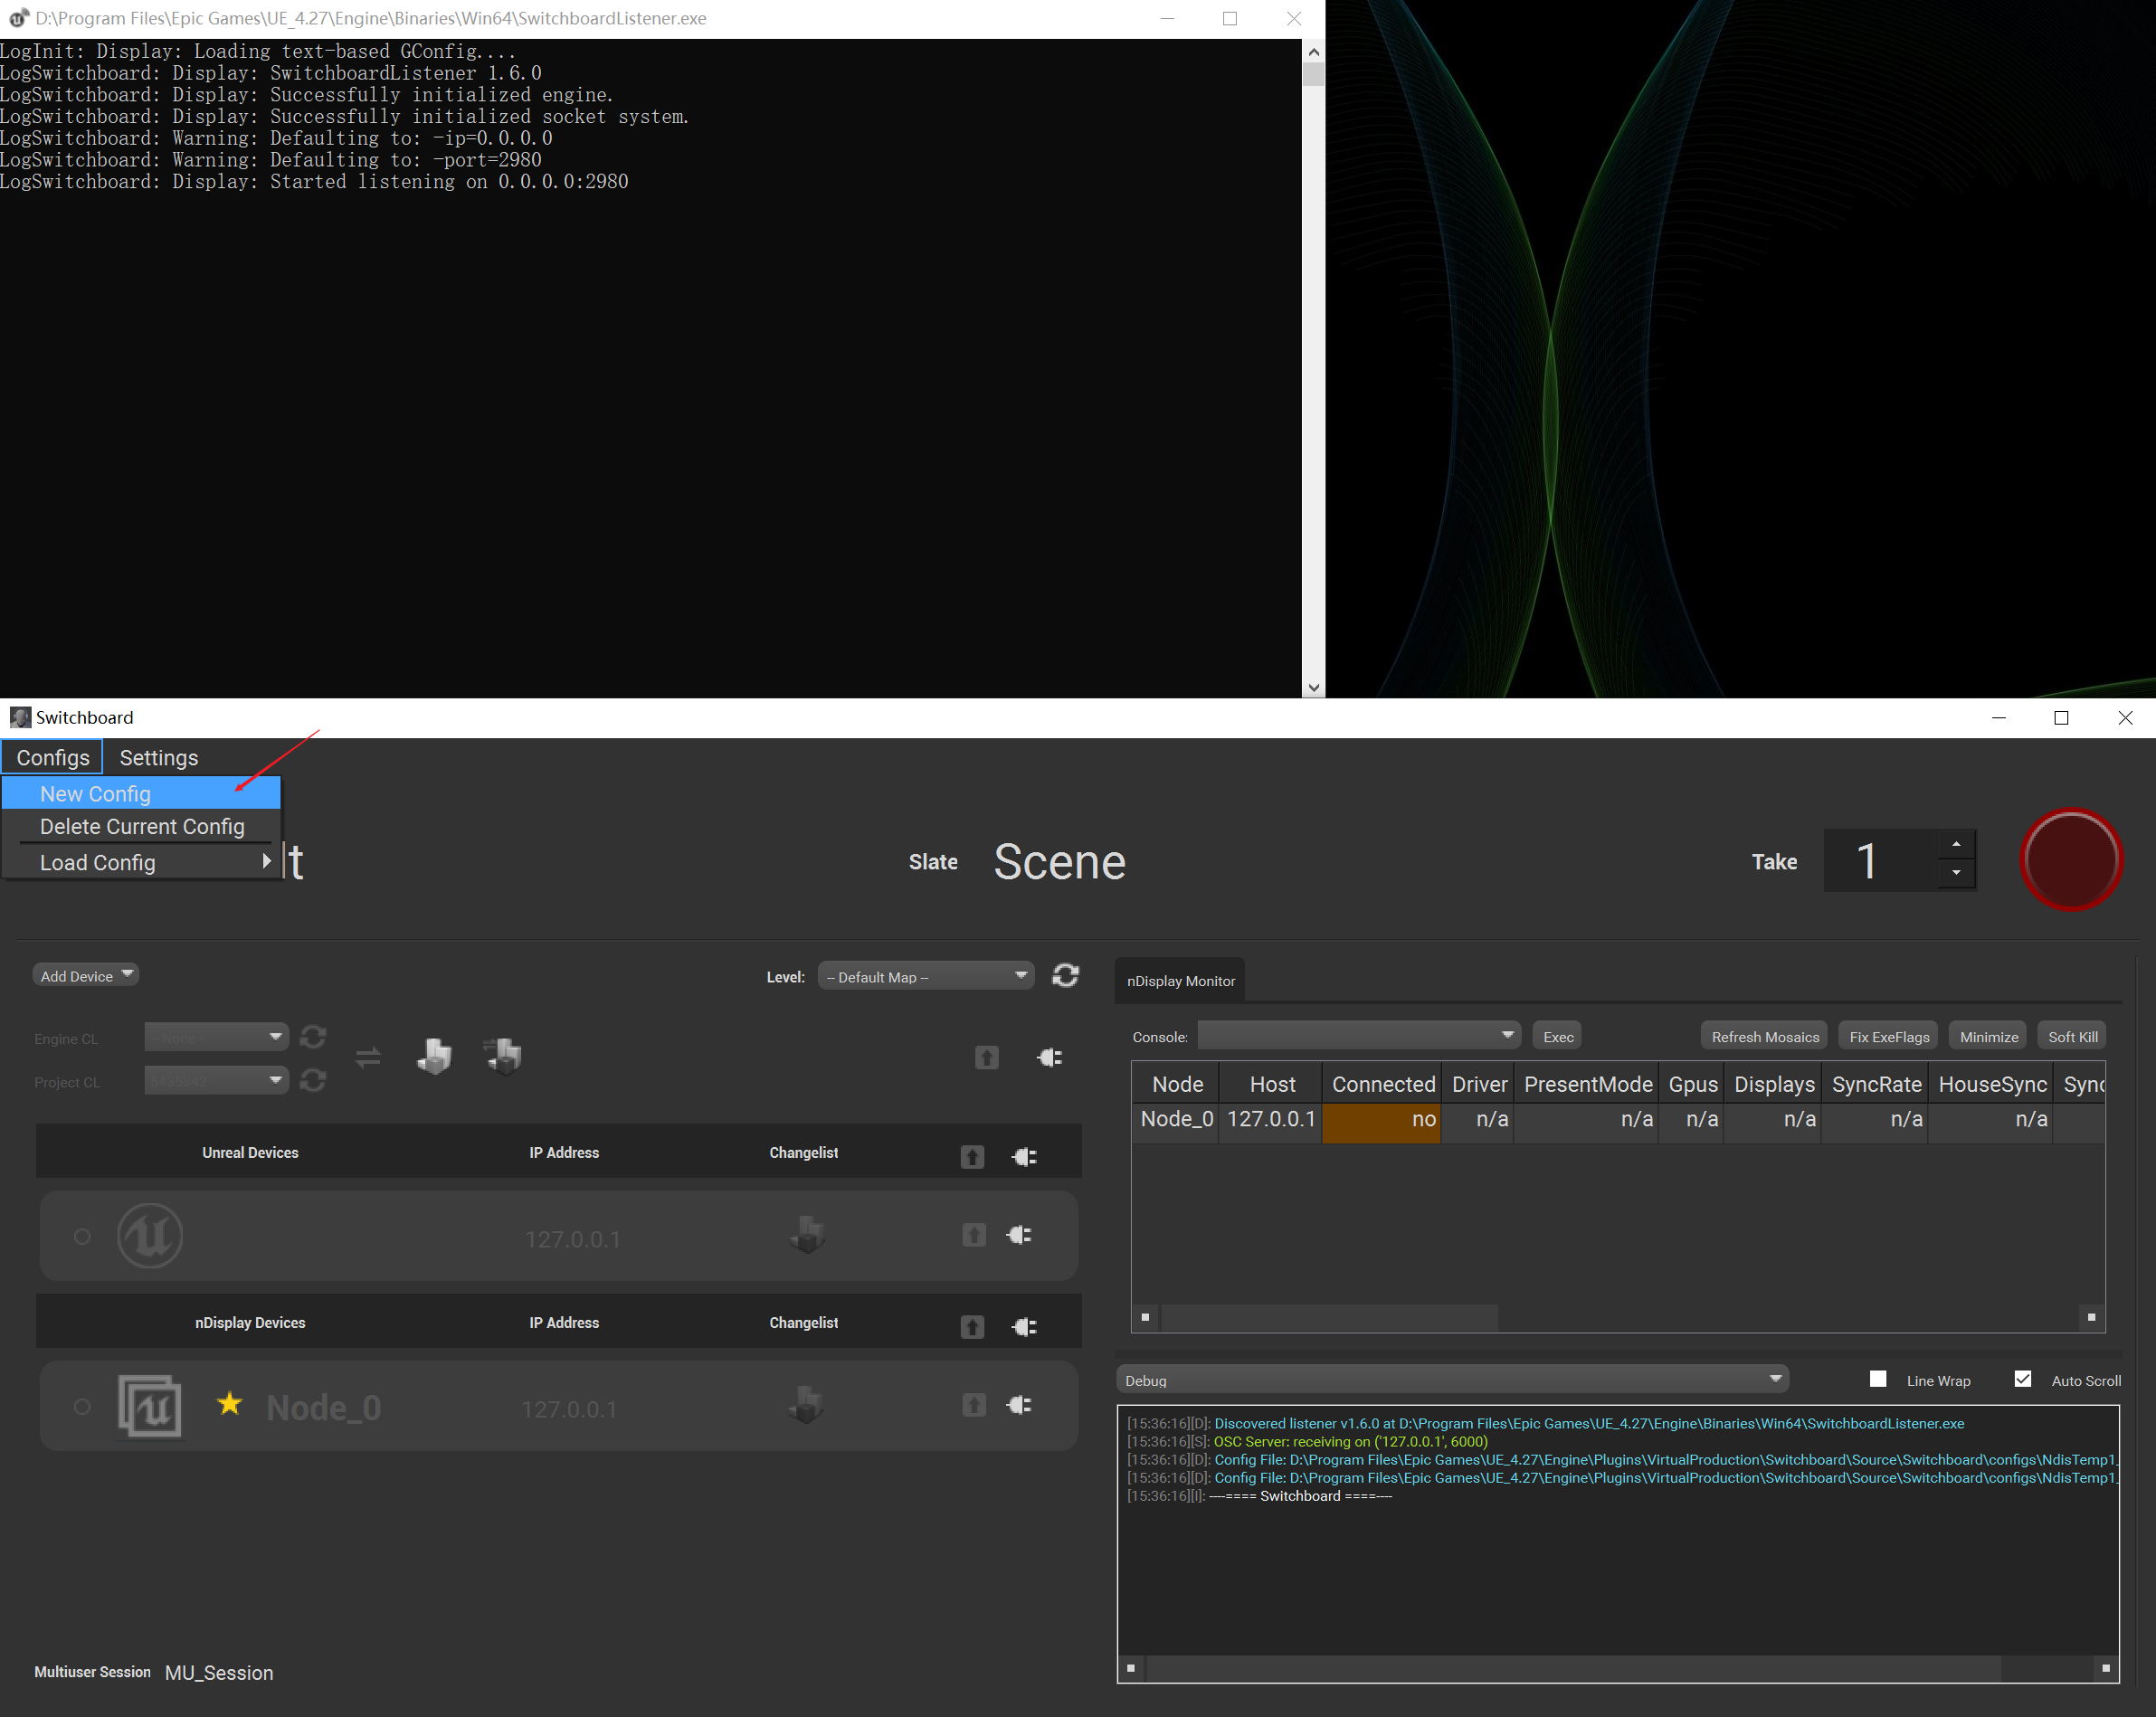The height and width of the screenshot is (1717, 2156).
Task: Click the sync and build all icon
Action: coord(503,1055)
